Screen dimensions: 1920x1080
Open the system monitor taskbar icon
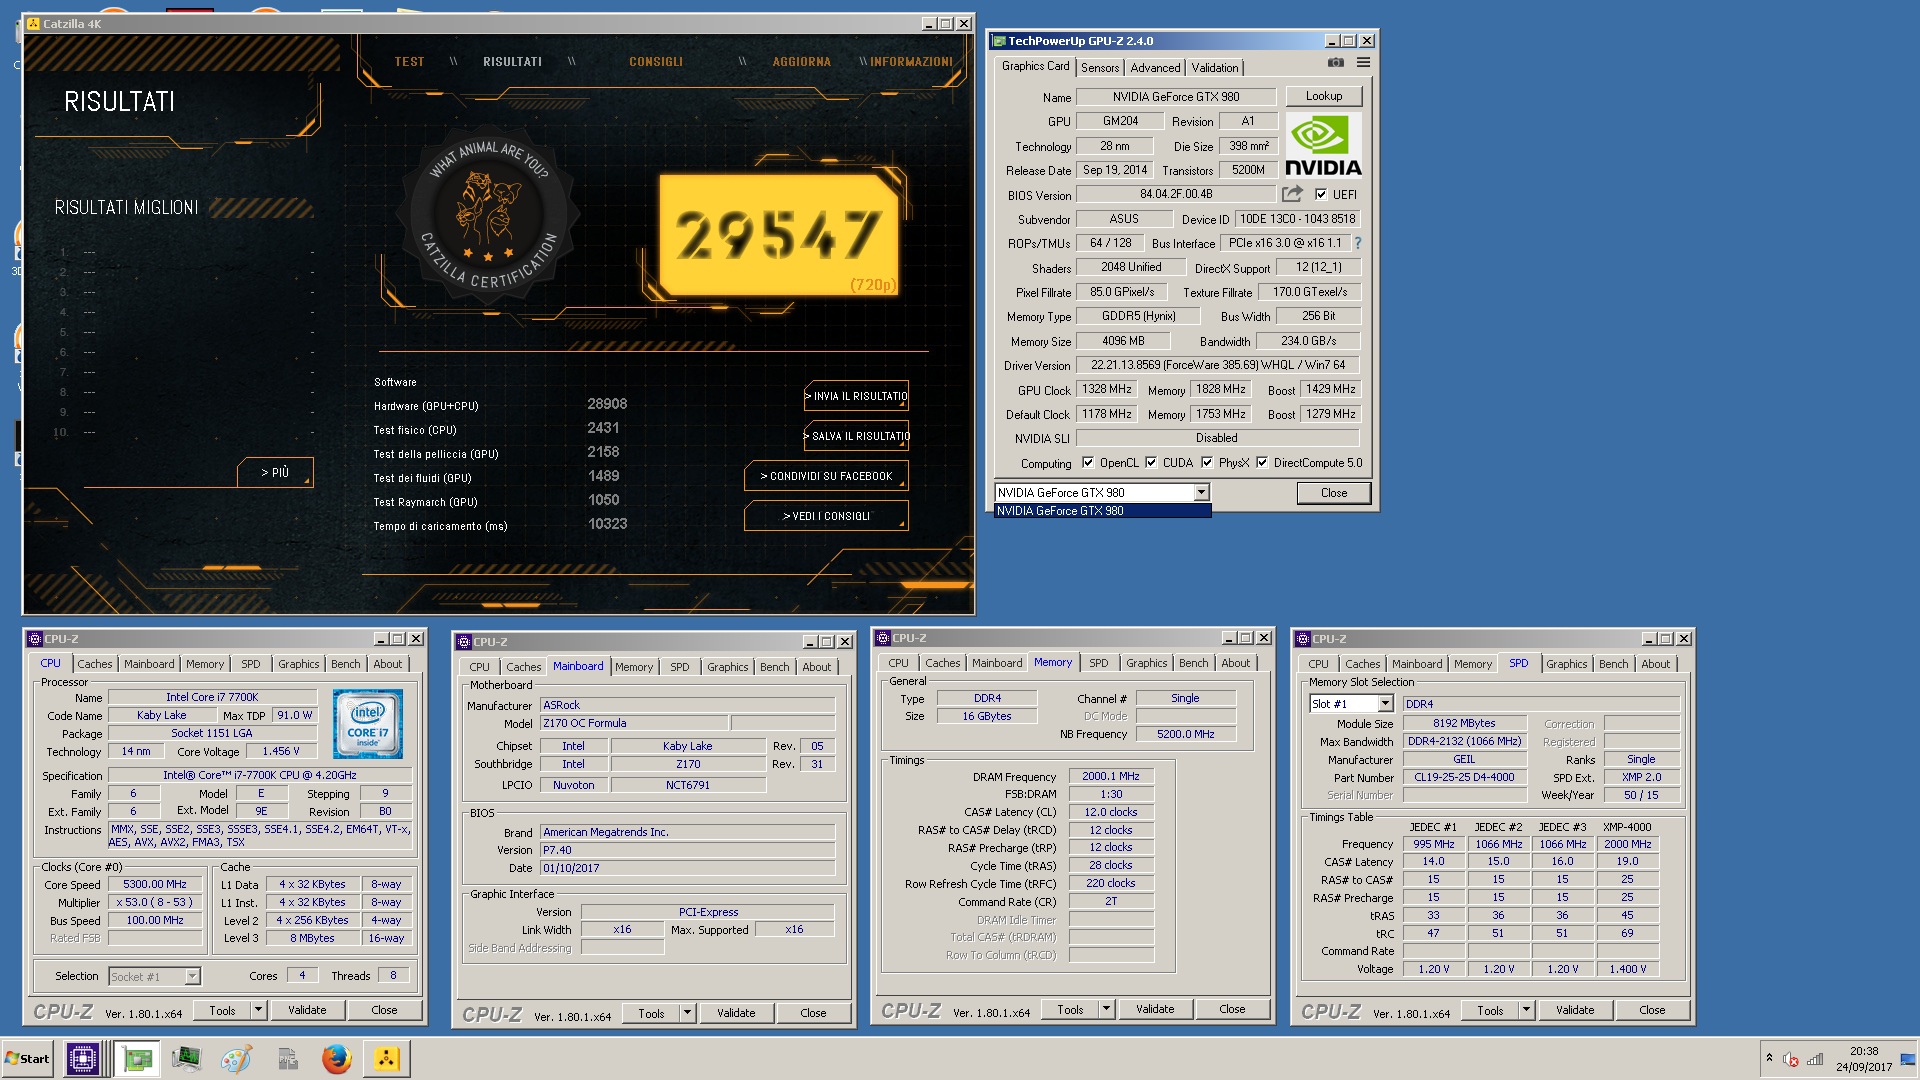[186, 1059]
